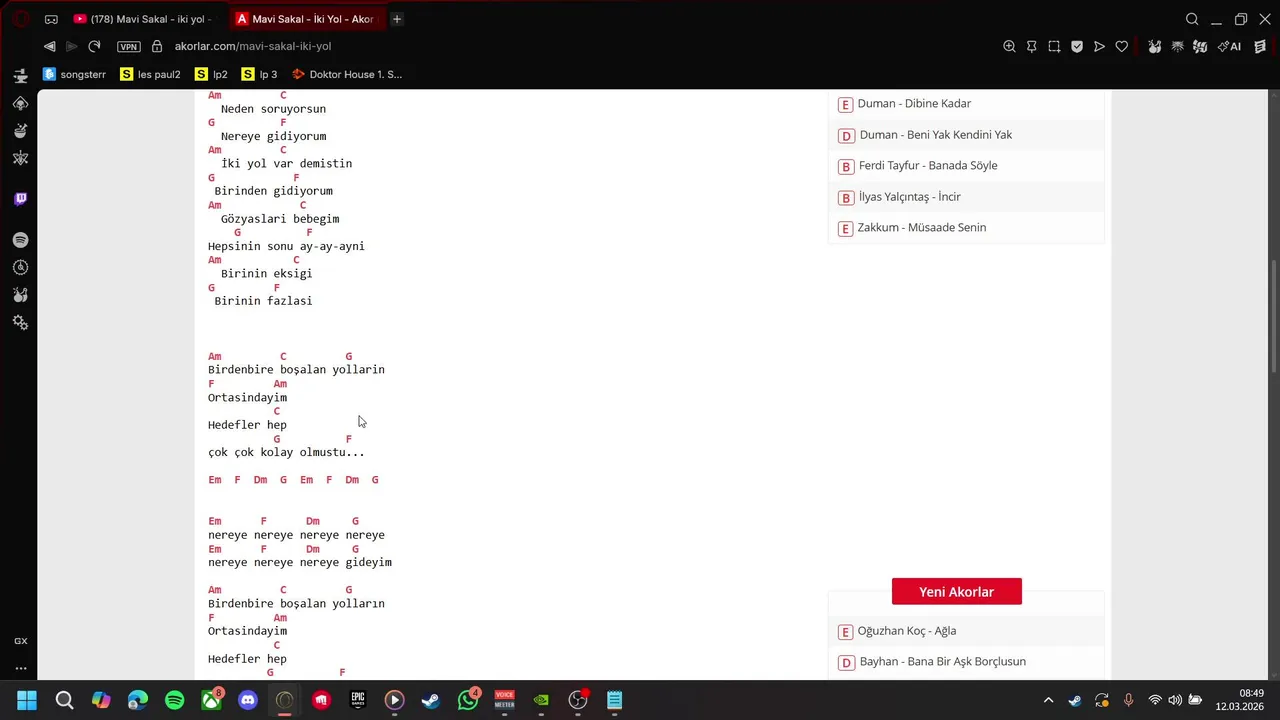Open the lp2 bookmark
Viewport: 1280px width, 720px height.
tap(211, 74)
